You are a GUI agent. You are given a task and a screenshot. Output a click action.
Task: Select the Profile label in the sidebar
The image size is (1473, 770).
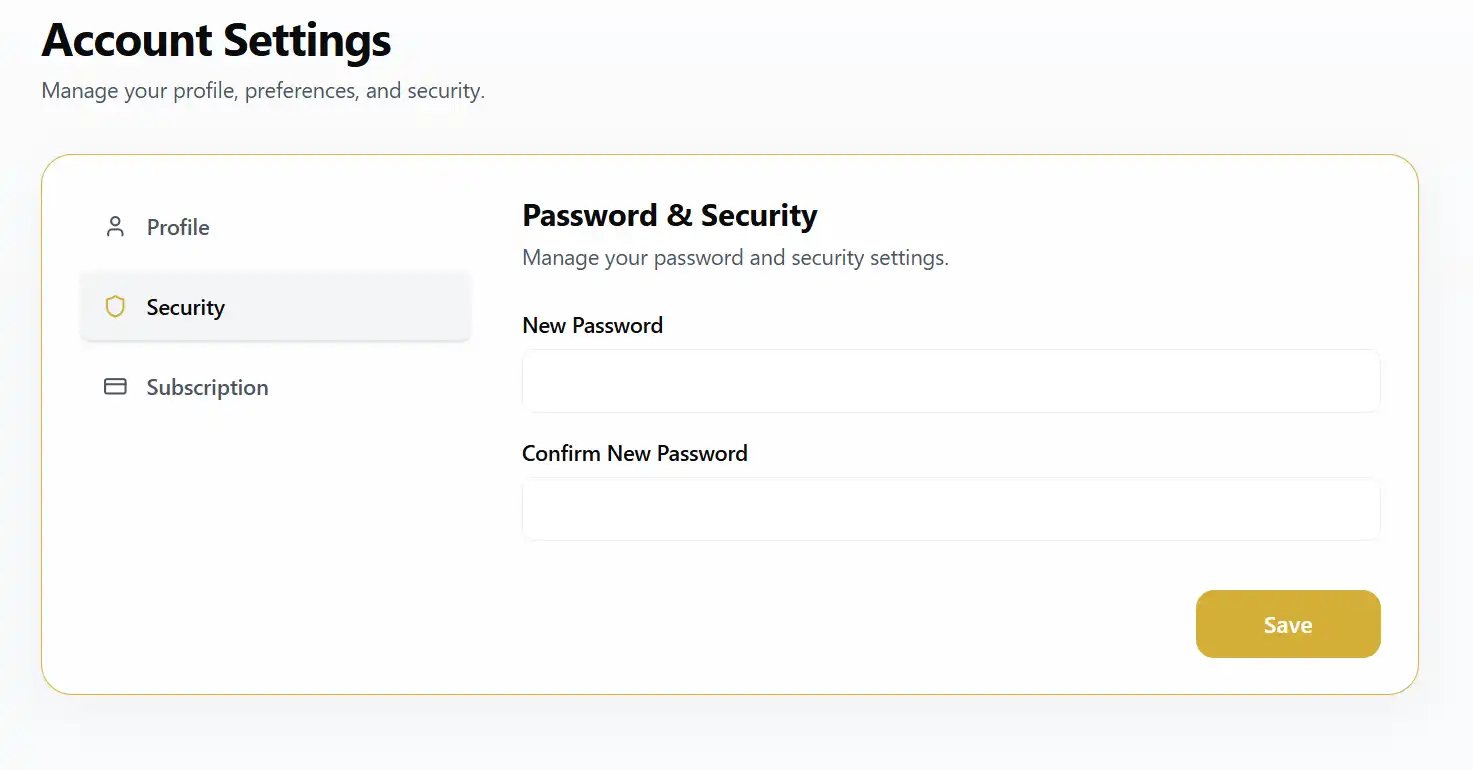point(177,227)
